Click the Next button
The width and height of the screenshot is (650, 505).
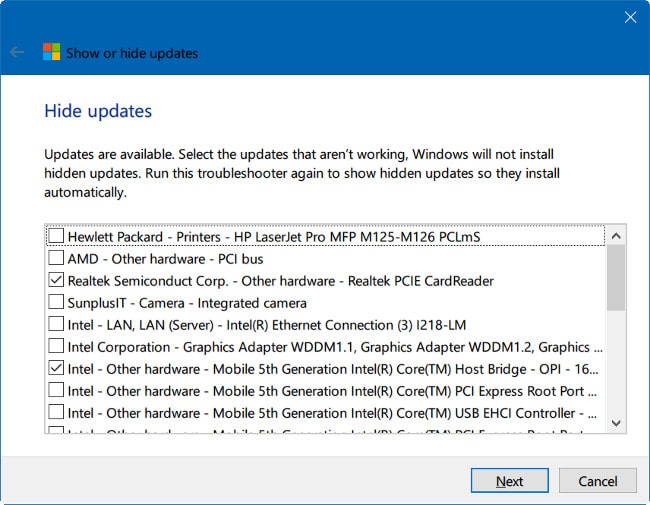[509, 481]
